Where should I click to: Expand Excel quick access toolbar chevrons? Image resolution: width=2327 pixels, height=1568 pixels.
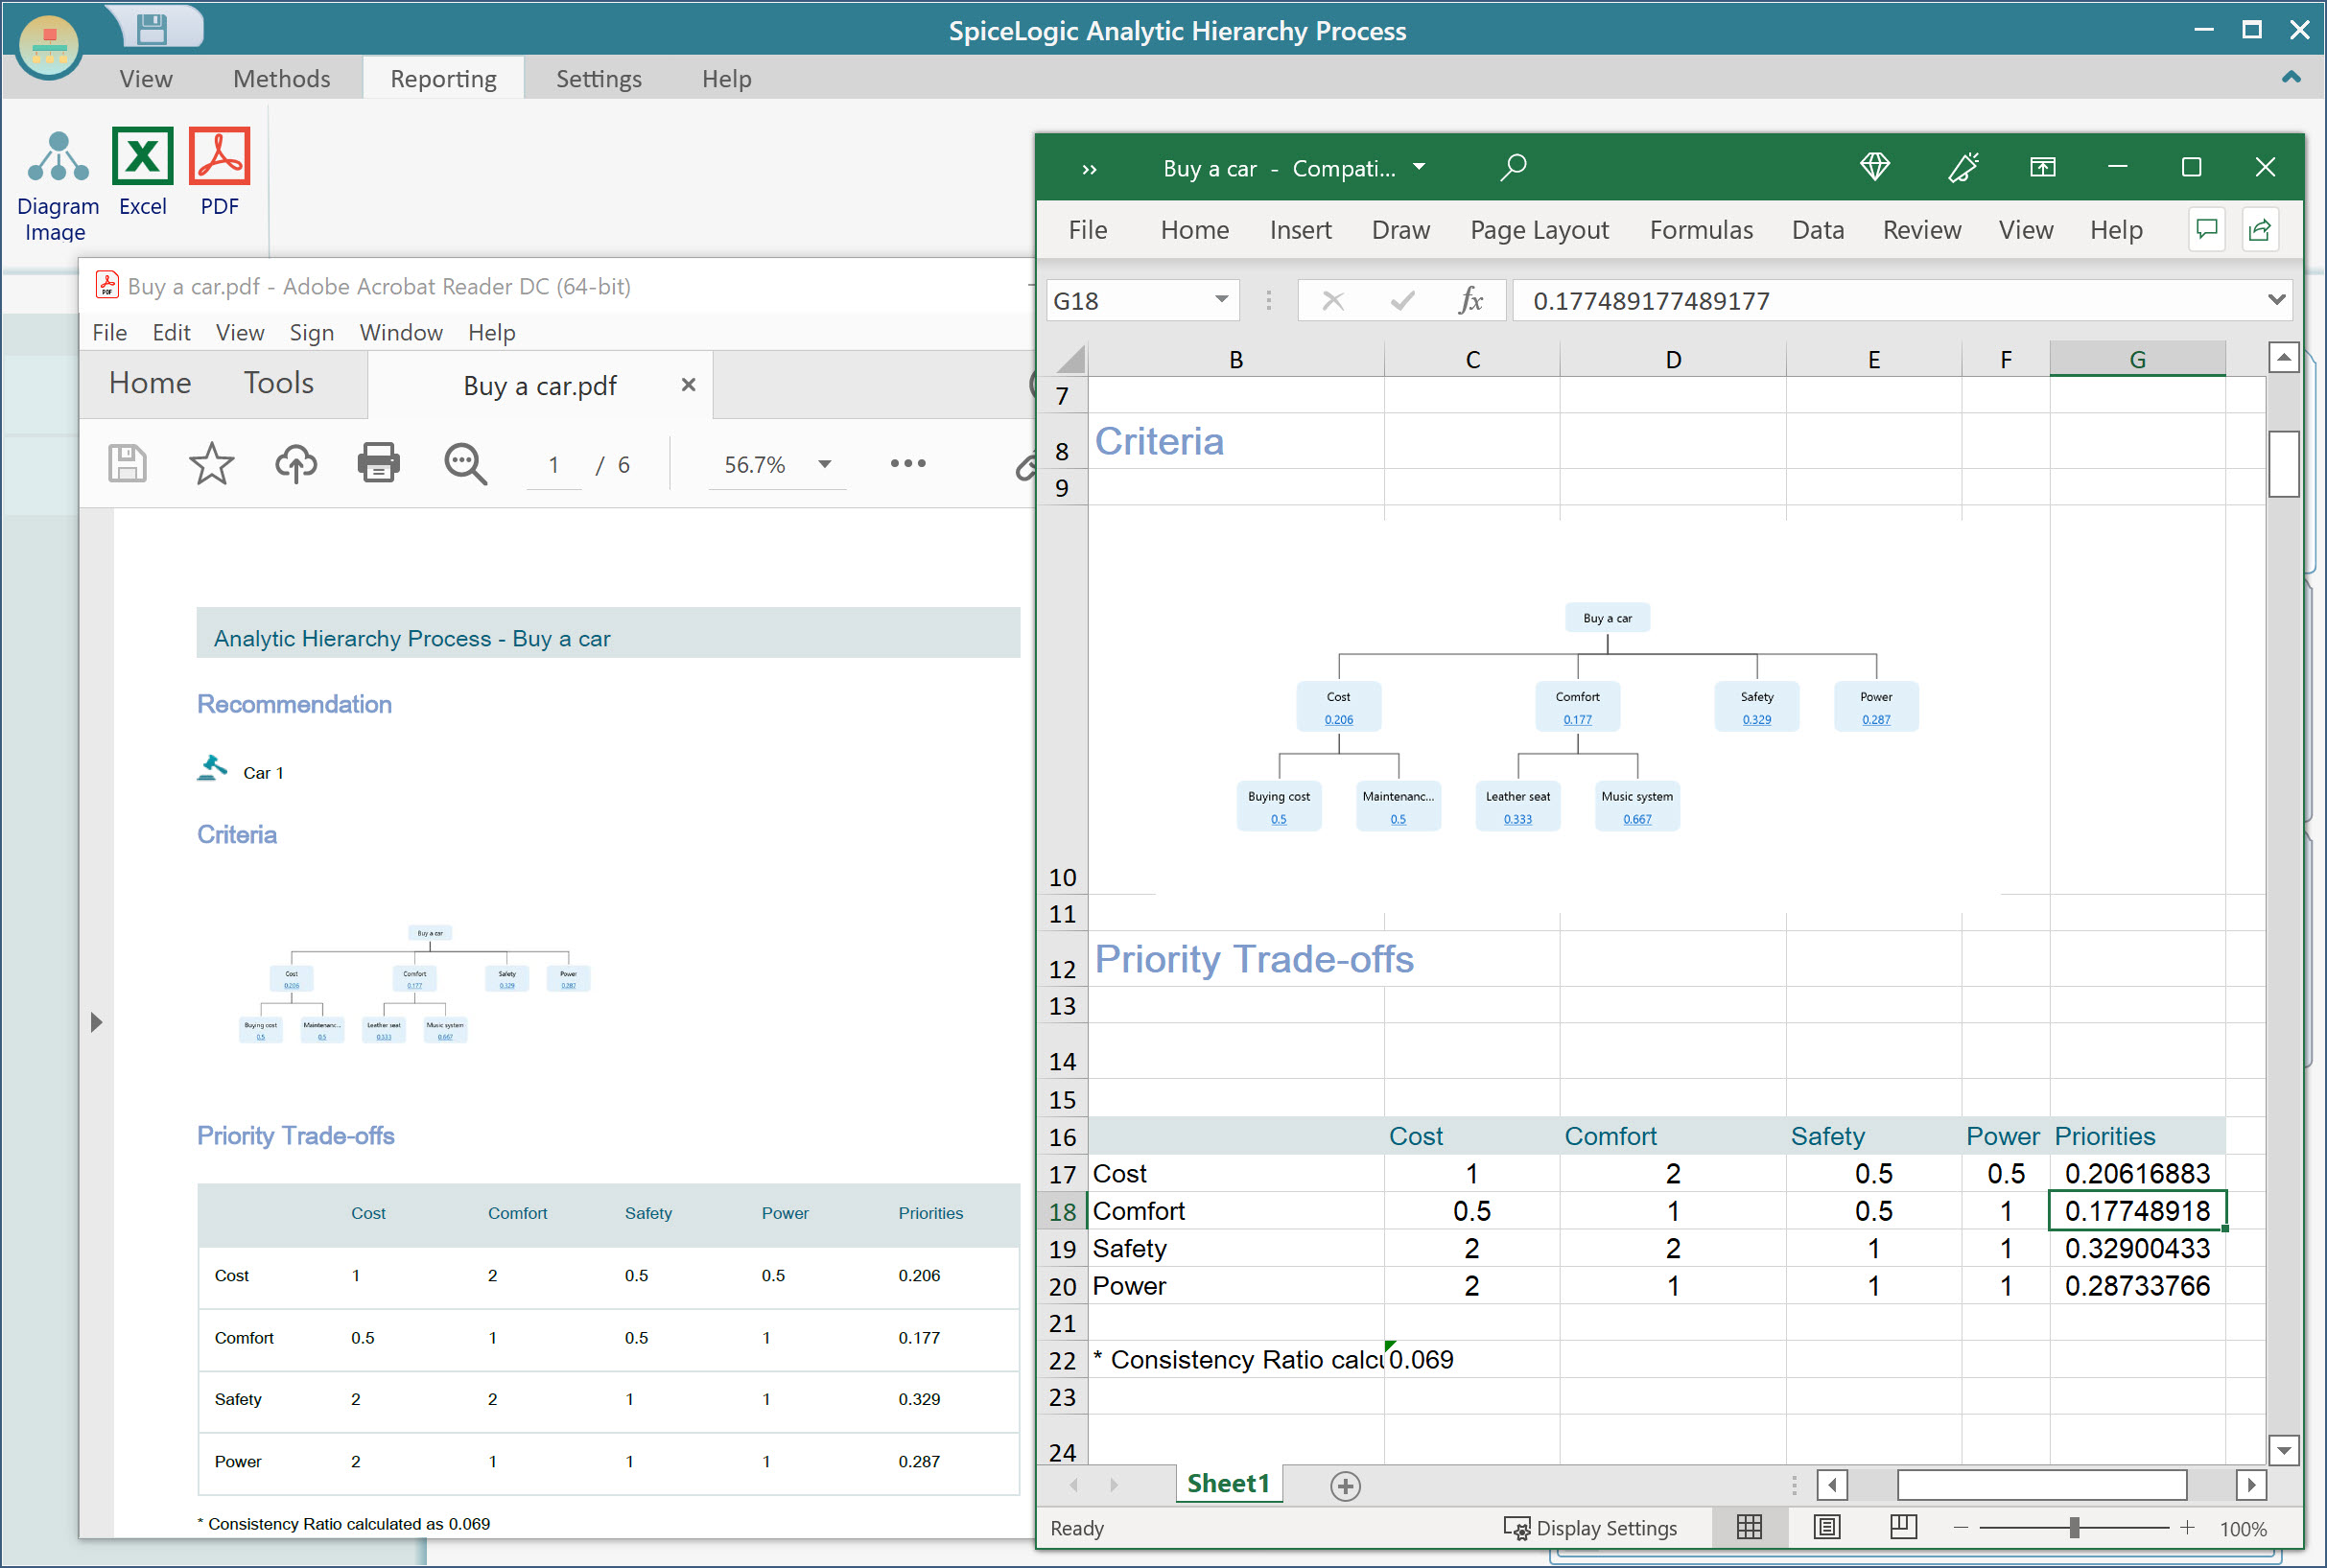point(1090,169)
